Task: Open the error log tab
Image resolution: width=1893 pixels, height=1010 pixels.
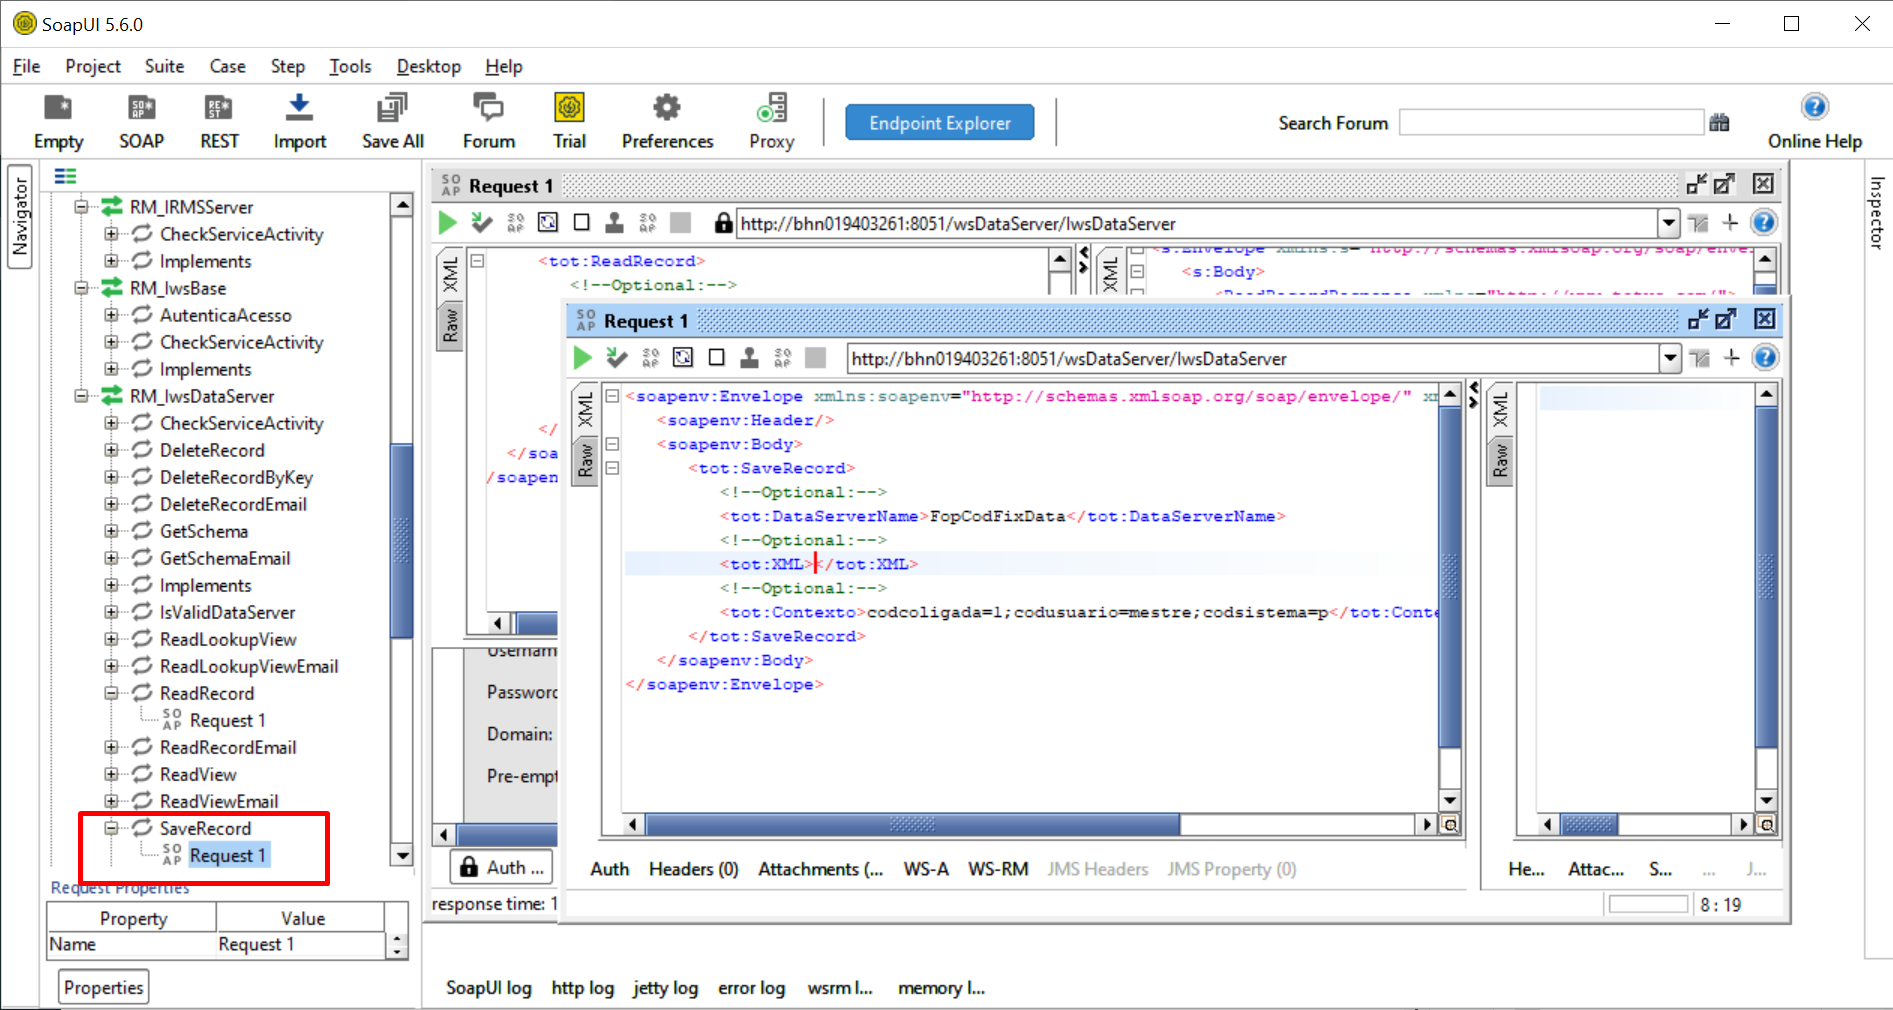Action: [751, 988]
